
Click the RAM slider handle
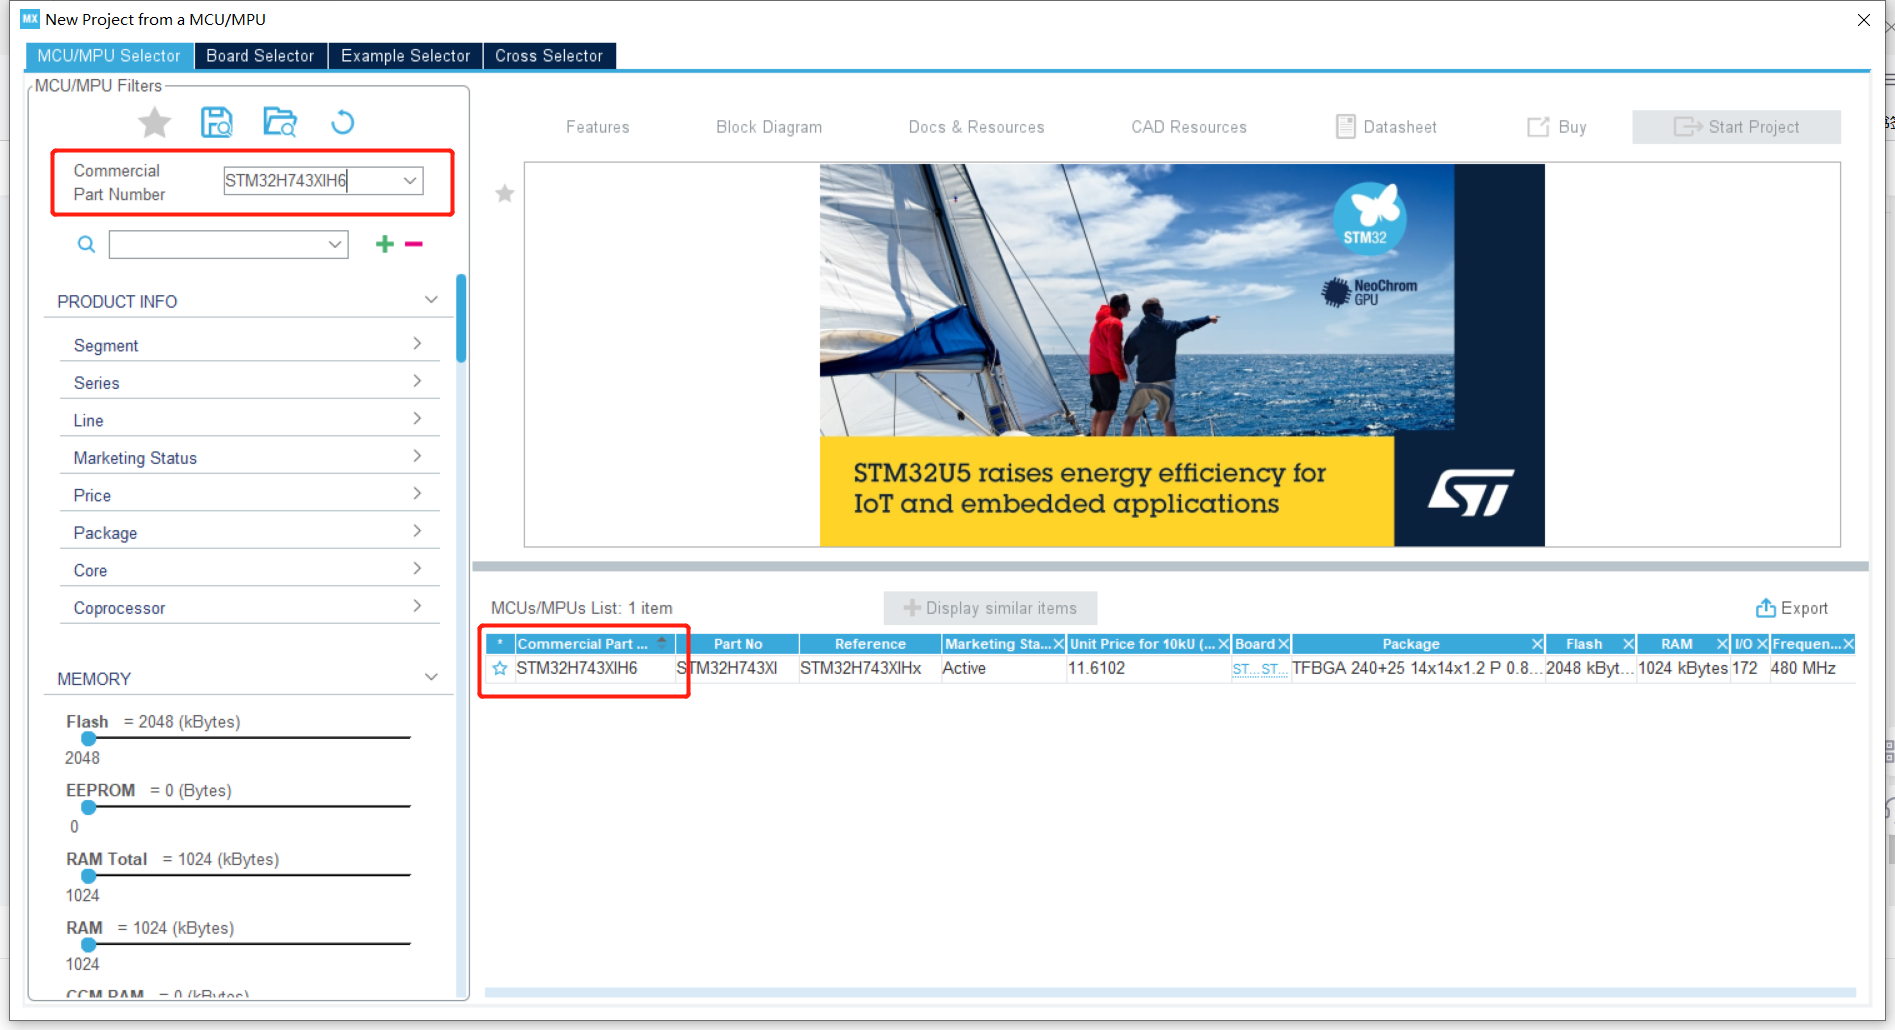(x=89, y=944)
